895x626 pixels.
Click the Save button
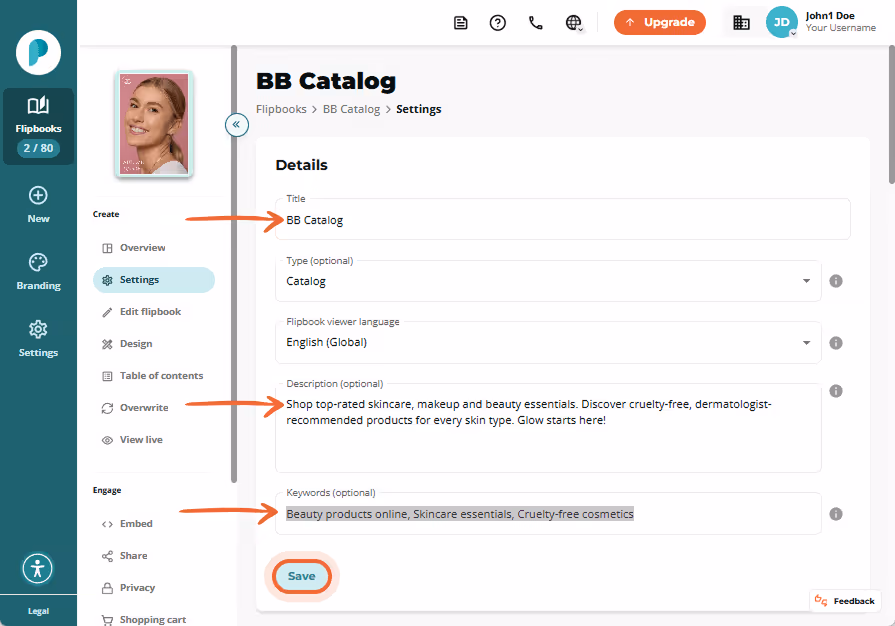(x=301, y=576)
